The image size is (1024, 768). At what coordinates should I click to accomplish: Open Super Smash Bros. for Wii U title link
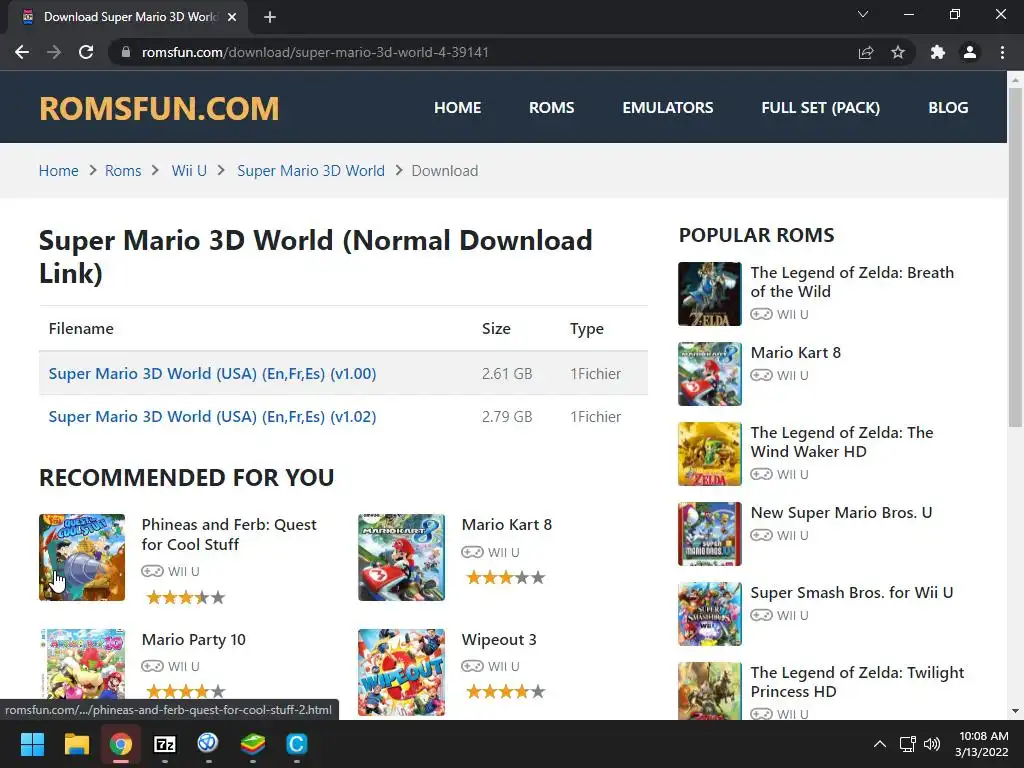click(x=852, y=592)
